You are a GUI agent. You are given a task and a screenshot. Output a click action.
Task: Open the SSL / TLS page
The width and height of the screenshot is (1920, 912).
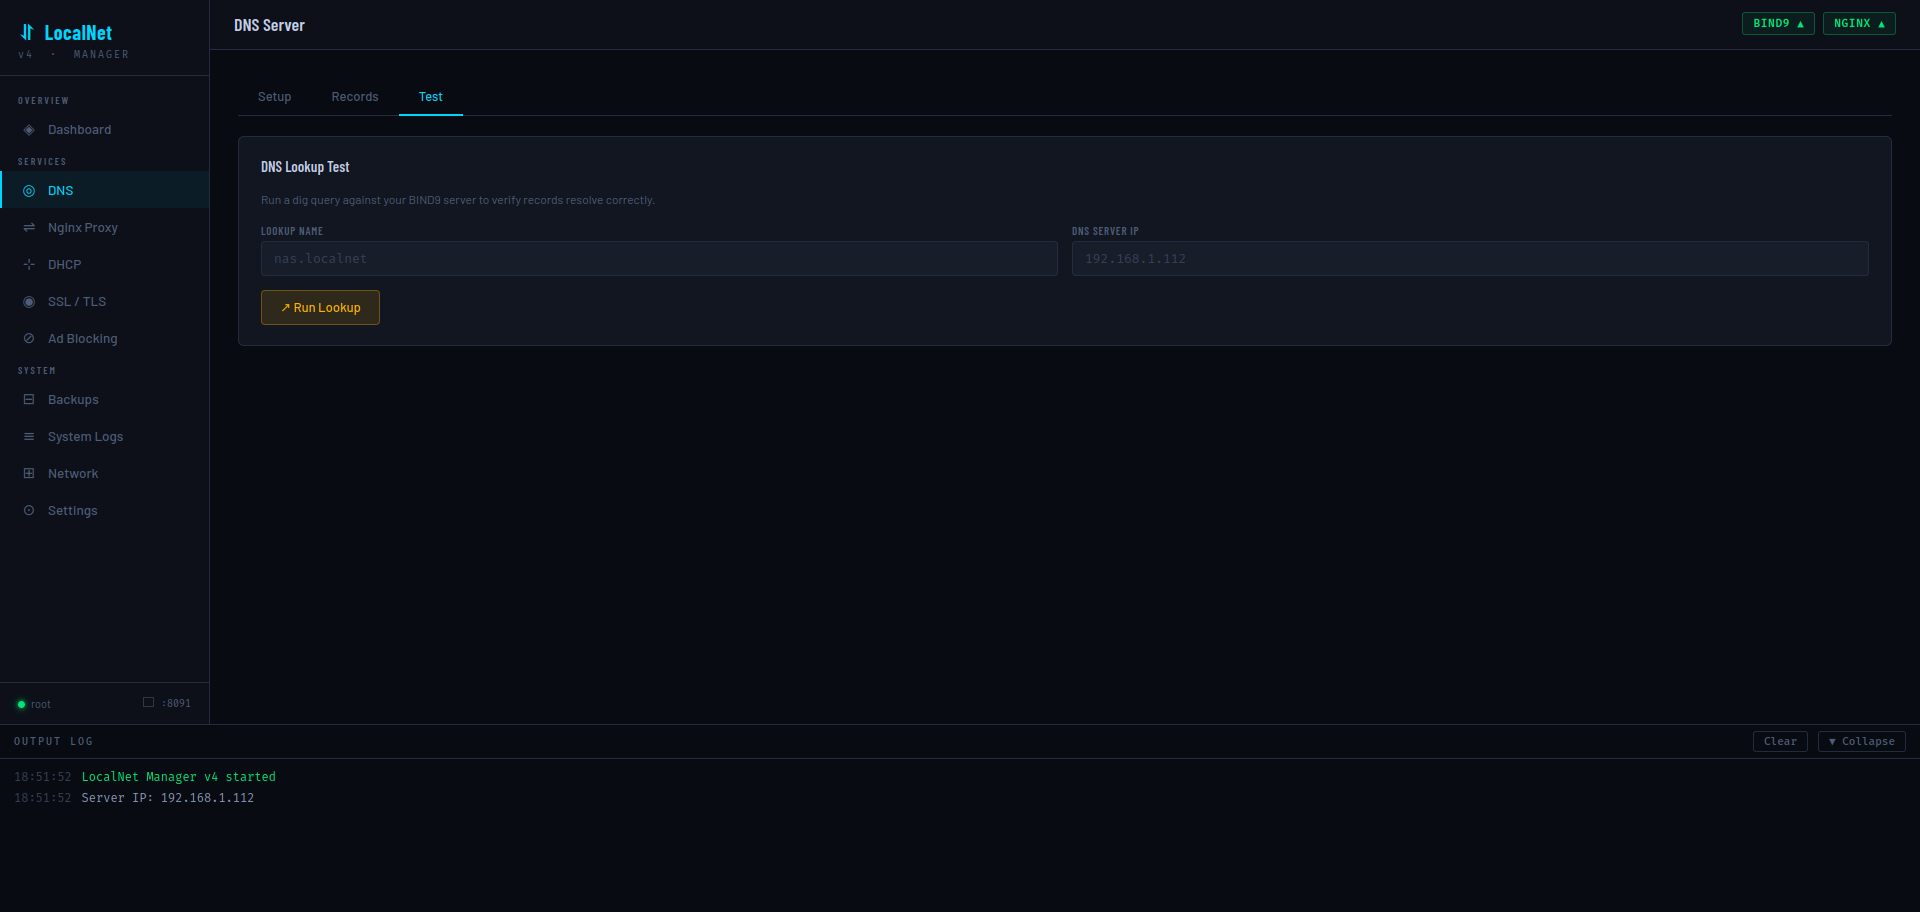click(104, 302)
